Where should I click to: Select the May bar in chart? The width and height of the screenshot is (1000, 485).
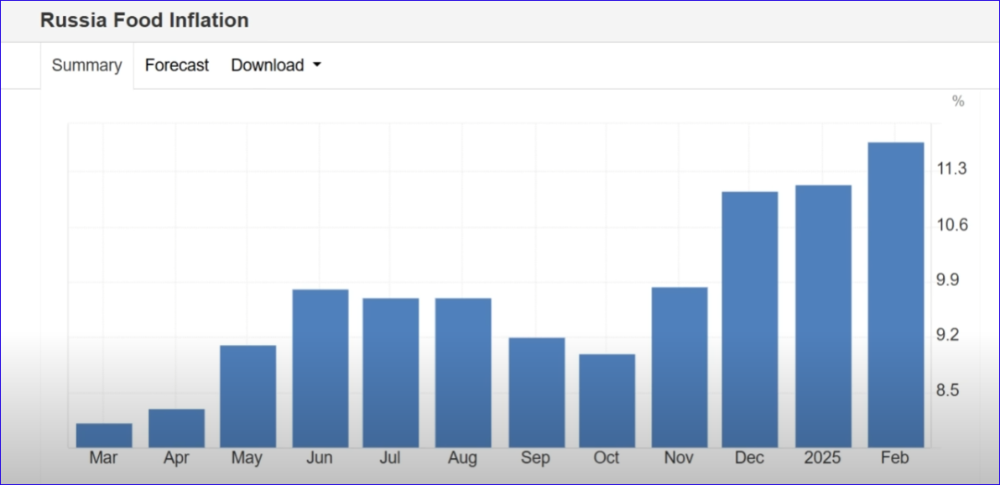(248, 396)
